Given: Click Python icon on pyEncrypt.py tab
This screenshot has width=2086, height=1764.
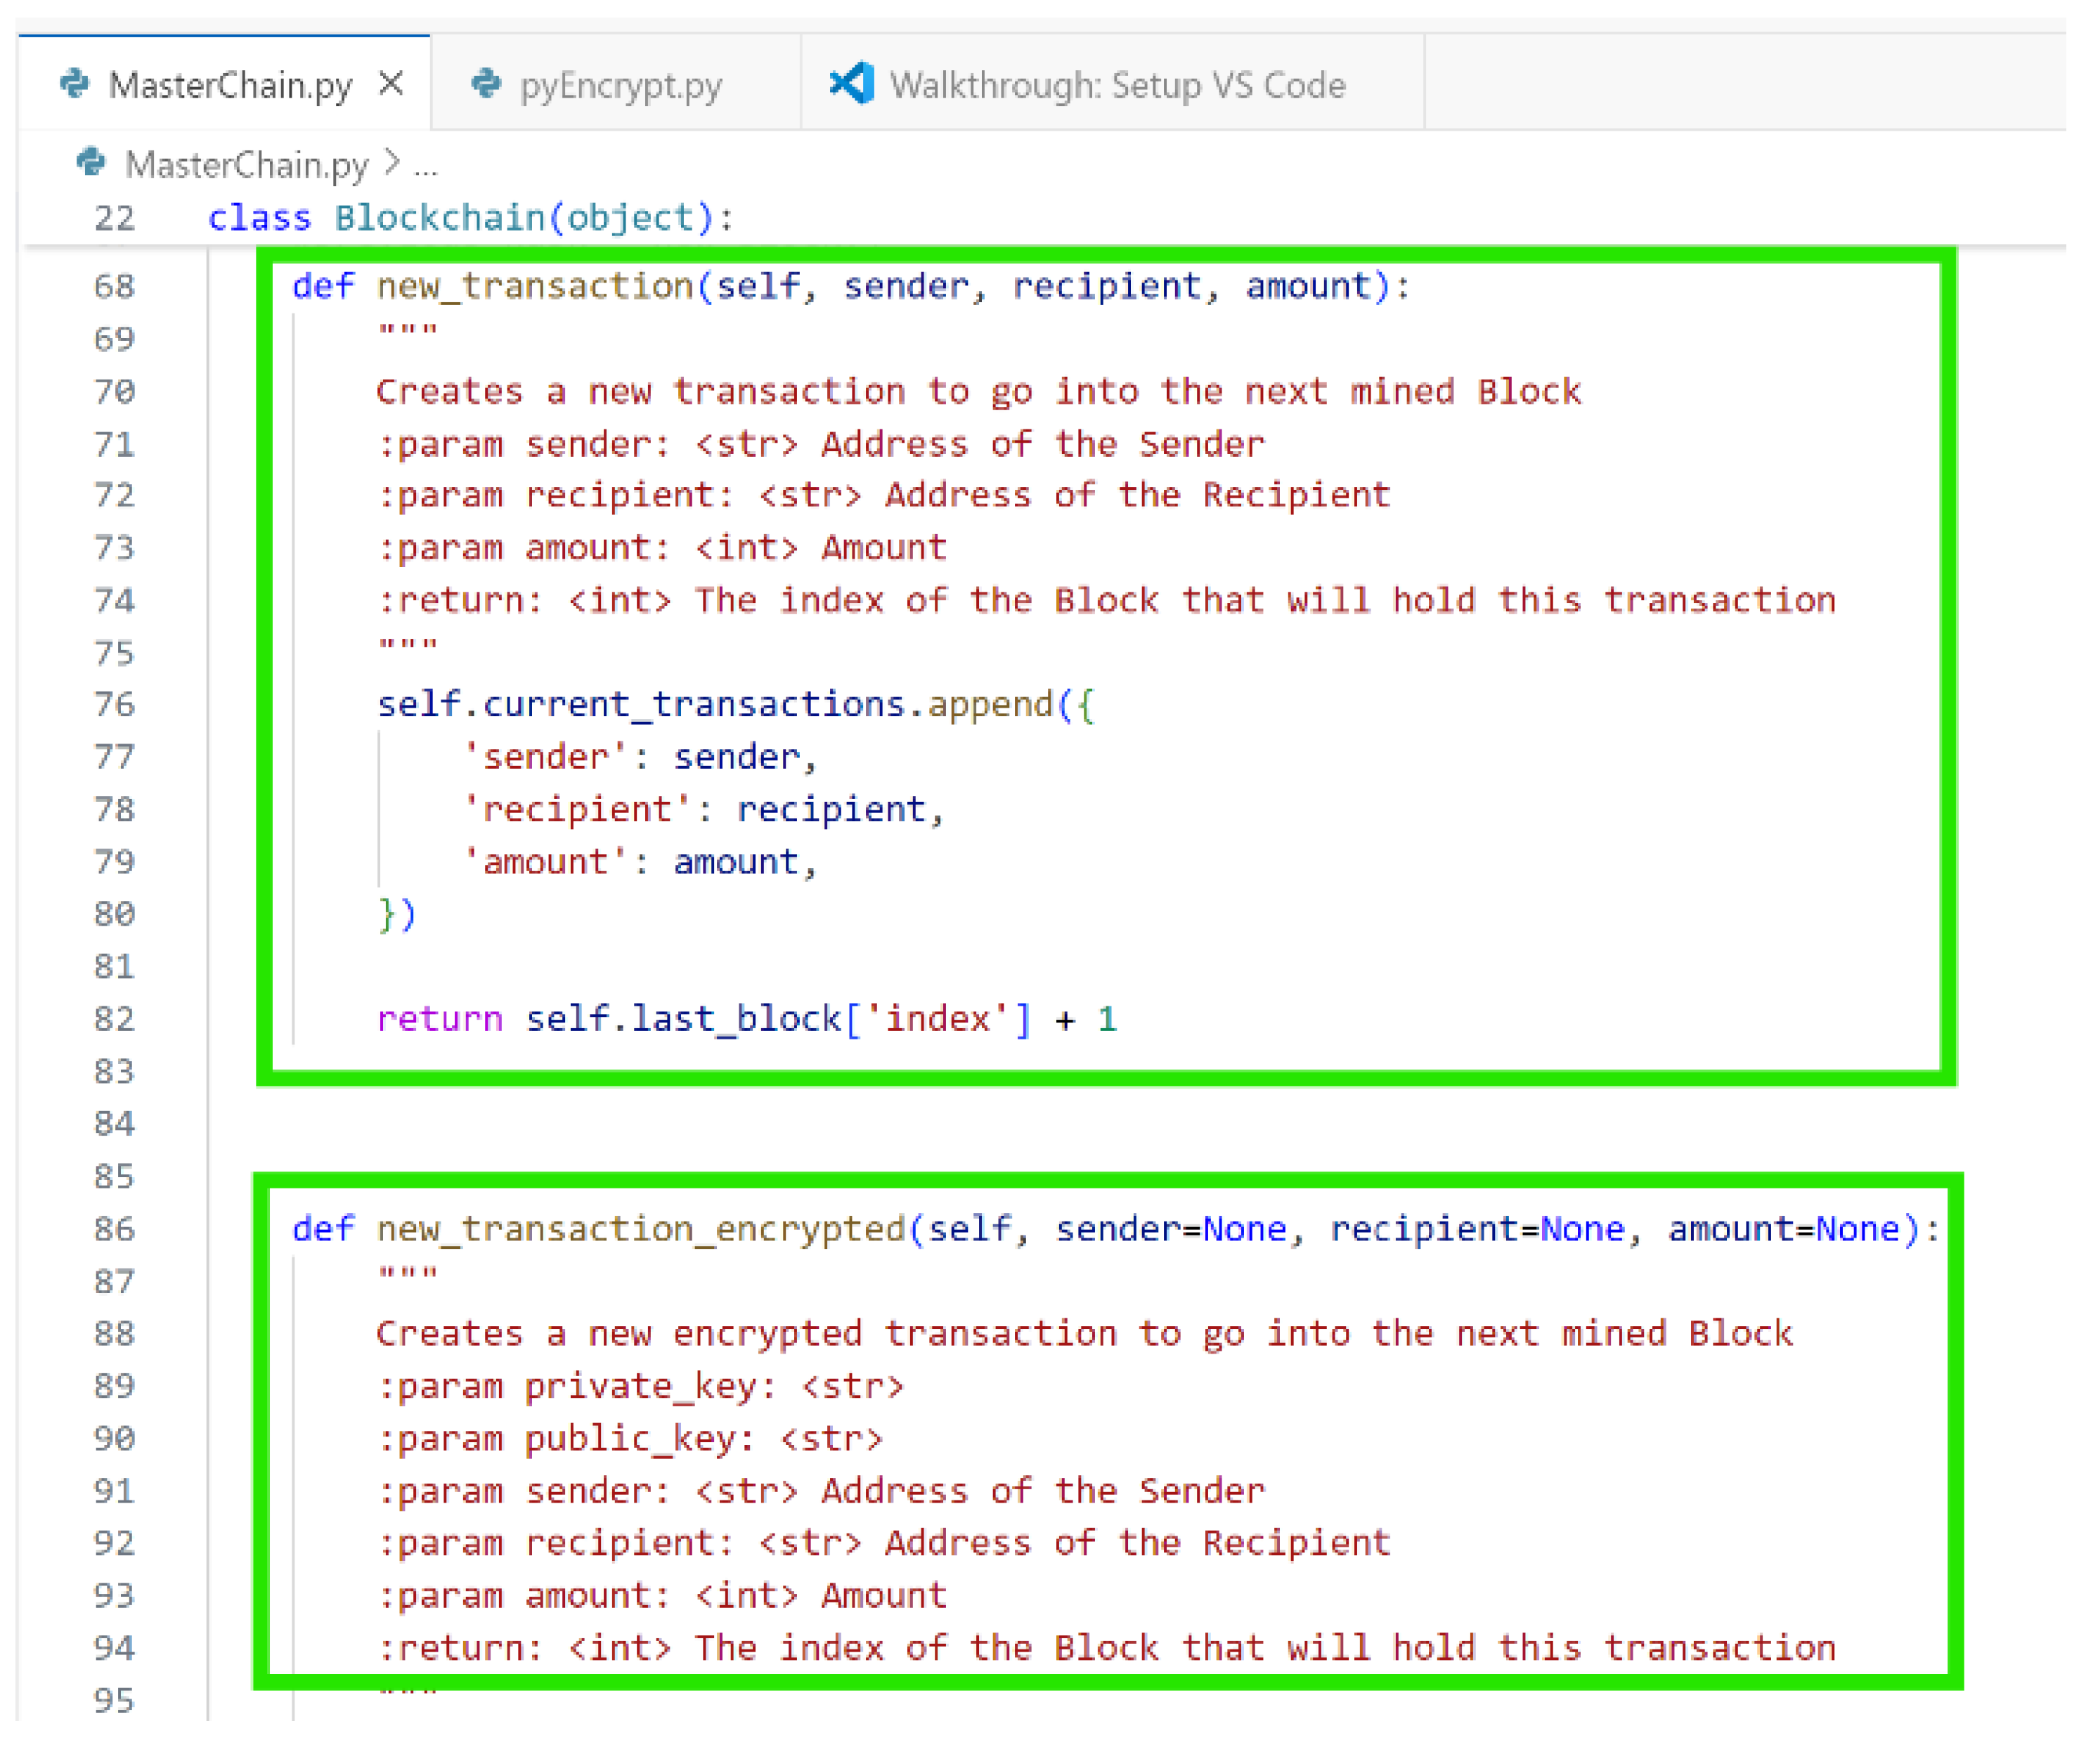Looking at the screenshot, I should coord(486,83).
